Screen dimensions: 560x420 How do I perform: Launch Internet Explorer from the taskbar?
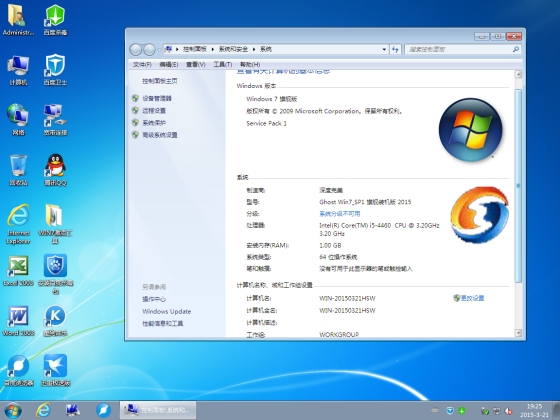(x=43, y=410)
